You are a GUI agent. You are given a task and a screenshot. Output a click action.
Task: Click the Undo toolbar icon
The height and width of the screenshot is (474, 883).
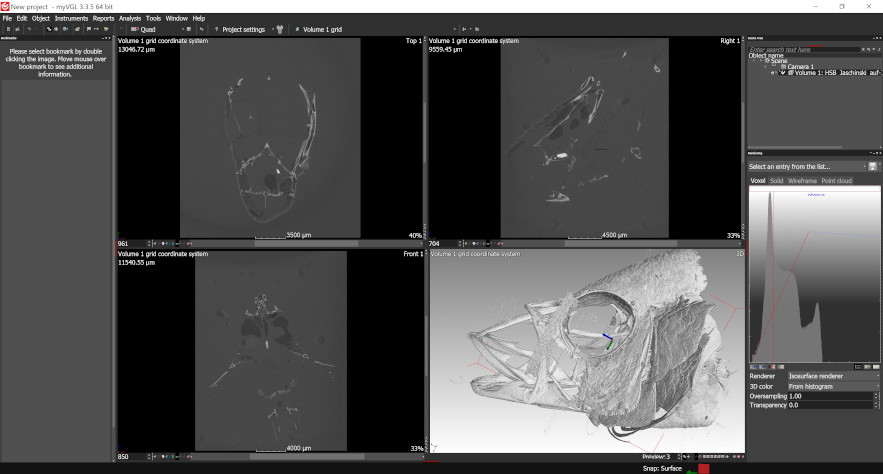point(29,29)
